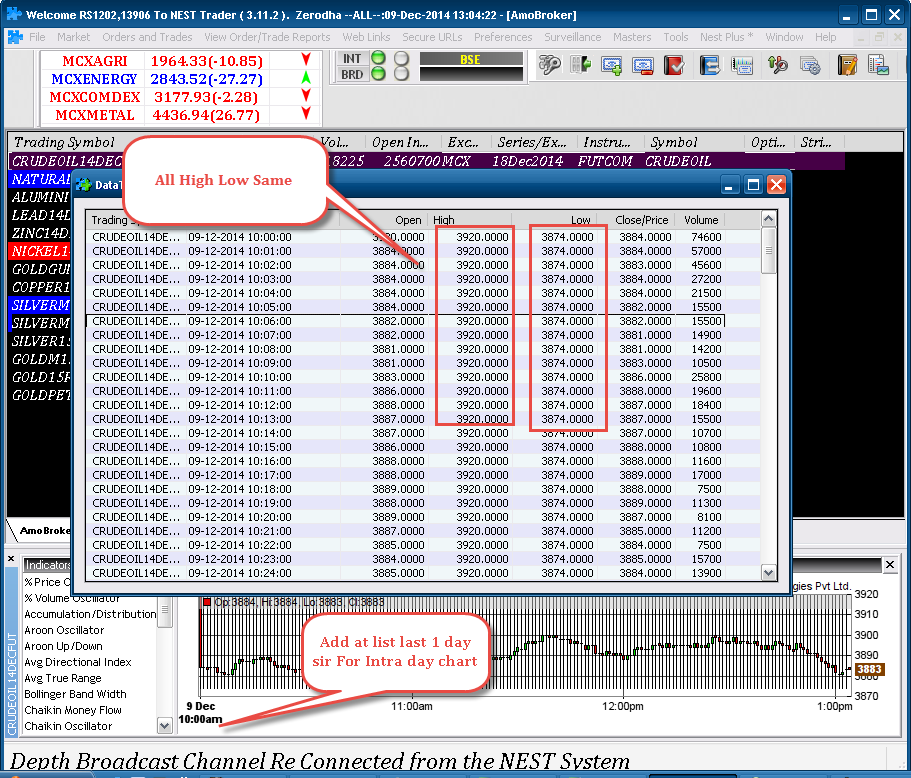
Task: Click the document with picture toolbar icon
Action: [878, 65]
